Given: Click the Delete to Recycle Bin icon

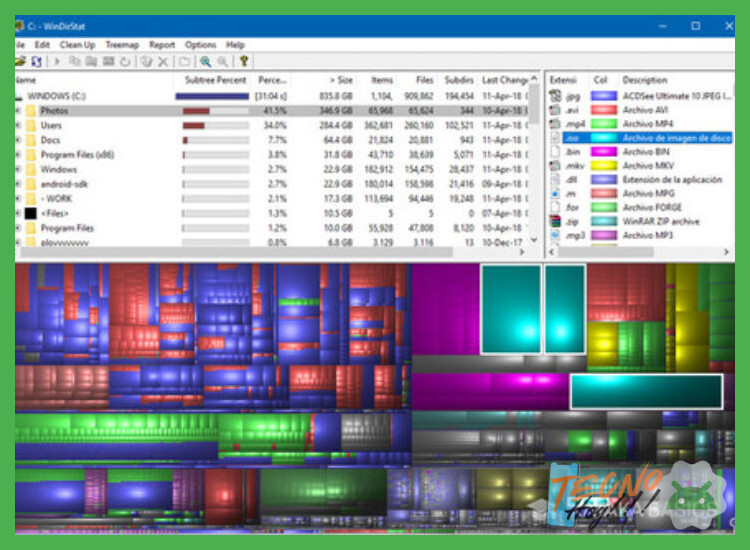Looking at the screenshot, I should click(x=147, y=61).
